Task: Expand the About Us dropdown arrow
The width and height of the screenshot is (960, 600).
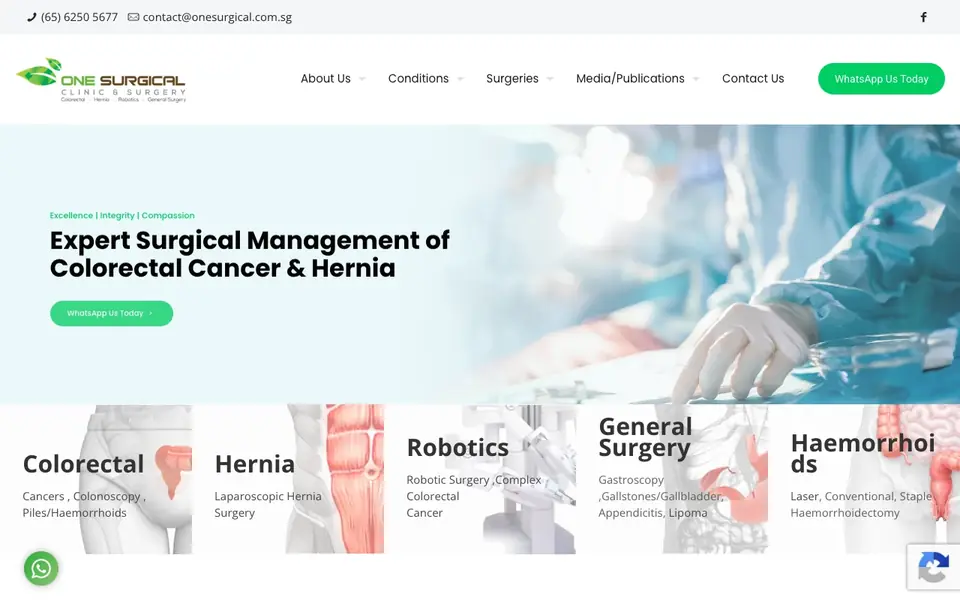Action: tap(362, 79)
